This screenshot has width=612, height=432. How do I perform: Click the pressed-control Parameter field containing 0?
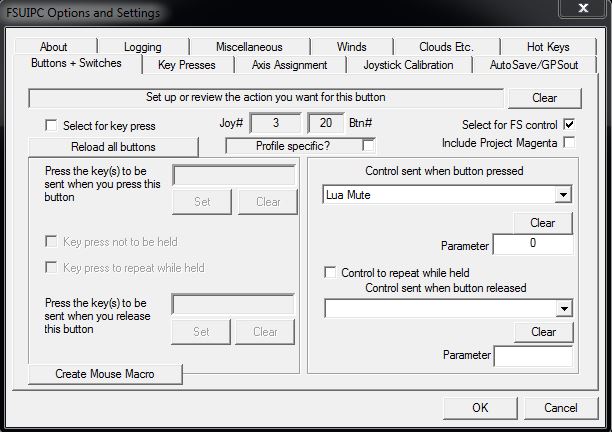coord(532,245)
